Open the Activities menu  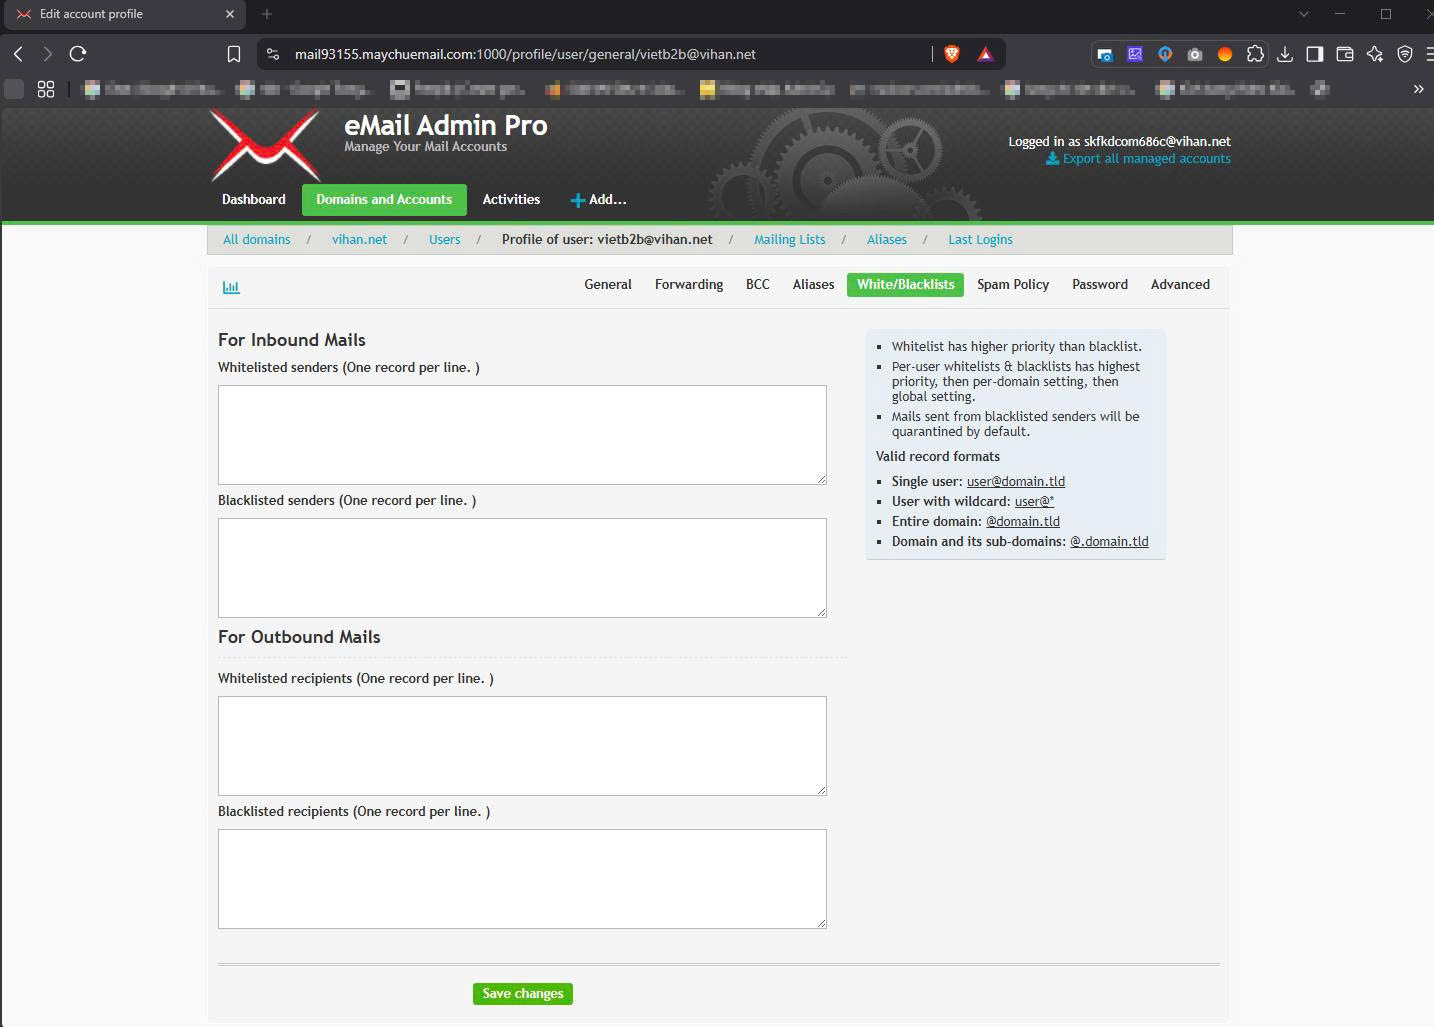pyautogui.click(x=511, y=200)
